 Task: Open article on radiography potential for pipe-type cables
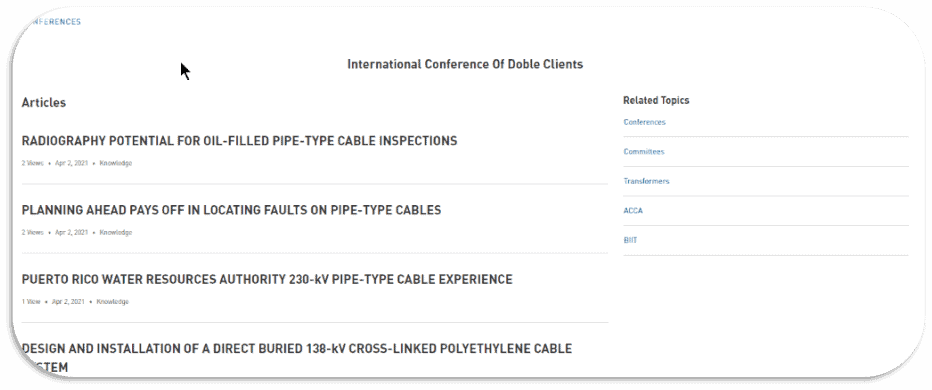tap(240, 141)
